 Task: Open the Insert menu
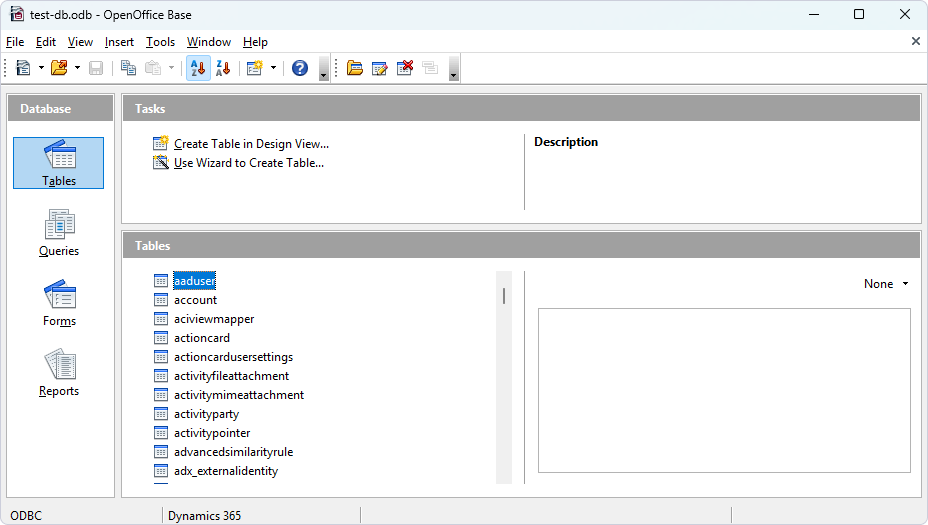(119, 42)
